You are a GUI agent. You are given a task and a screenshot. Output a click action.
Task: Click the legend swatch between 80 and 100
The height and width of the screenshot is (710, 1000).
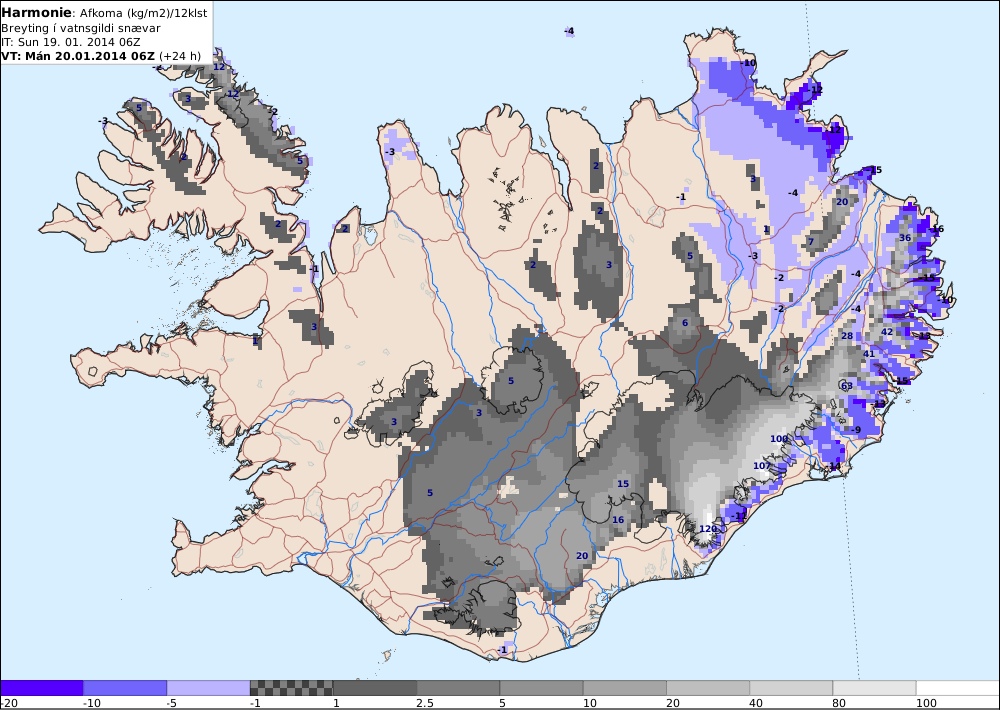874,688
